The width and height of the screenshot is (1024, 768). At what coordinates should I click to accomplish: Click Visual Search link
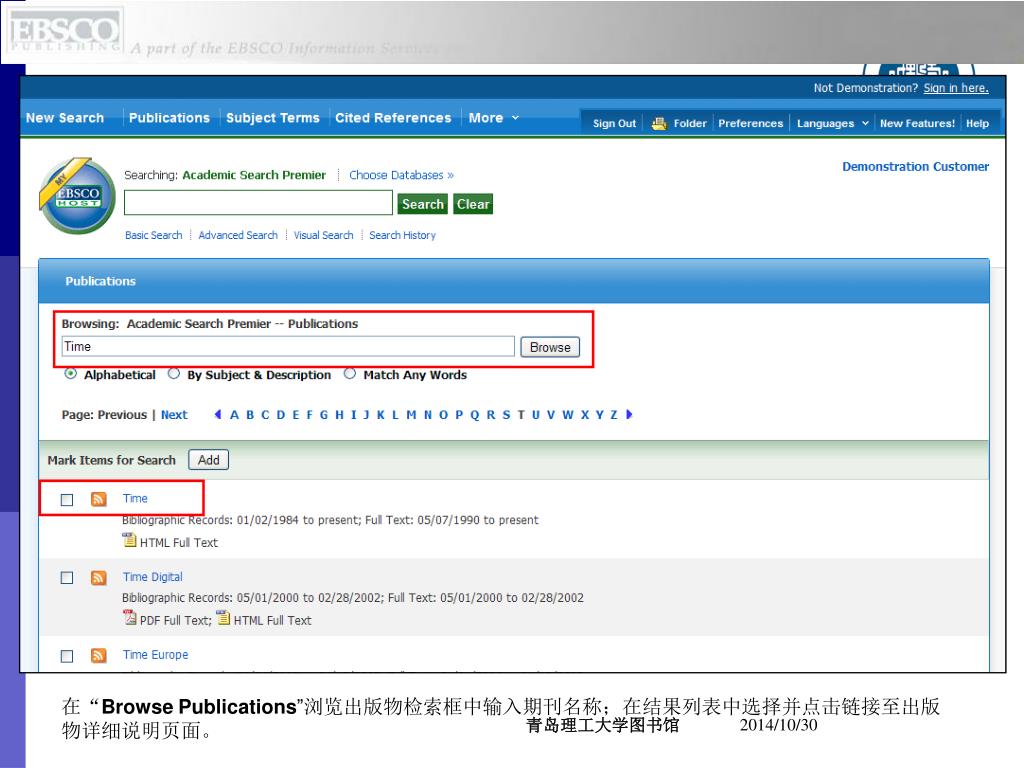[x=323, y=235]
